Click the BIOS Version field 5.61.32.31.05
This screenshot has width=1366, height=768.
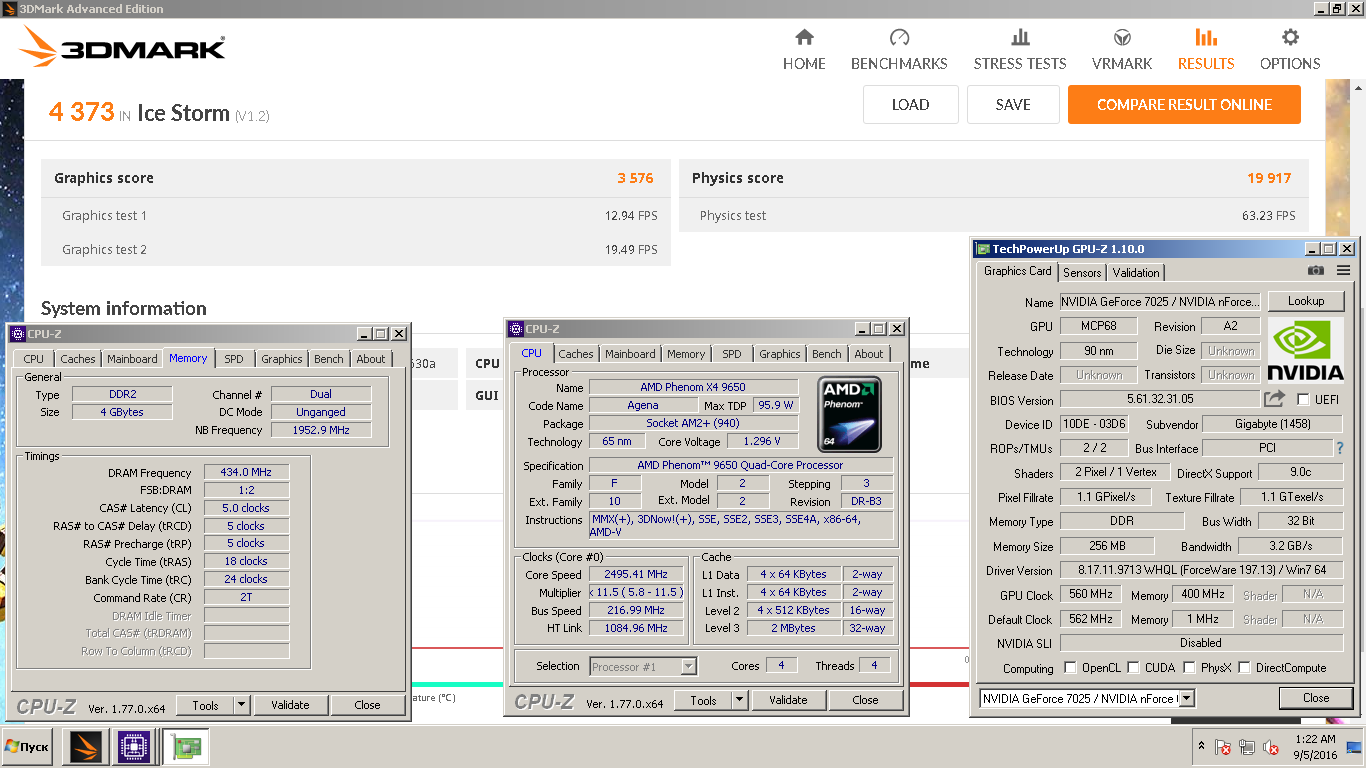pyautogui.click(x=1160, y=400)
